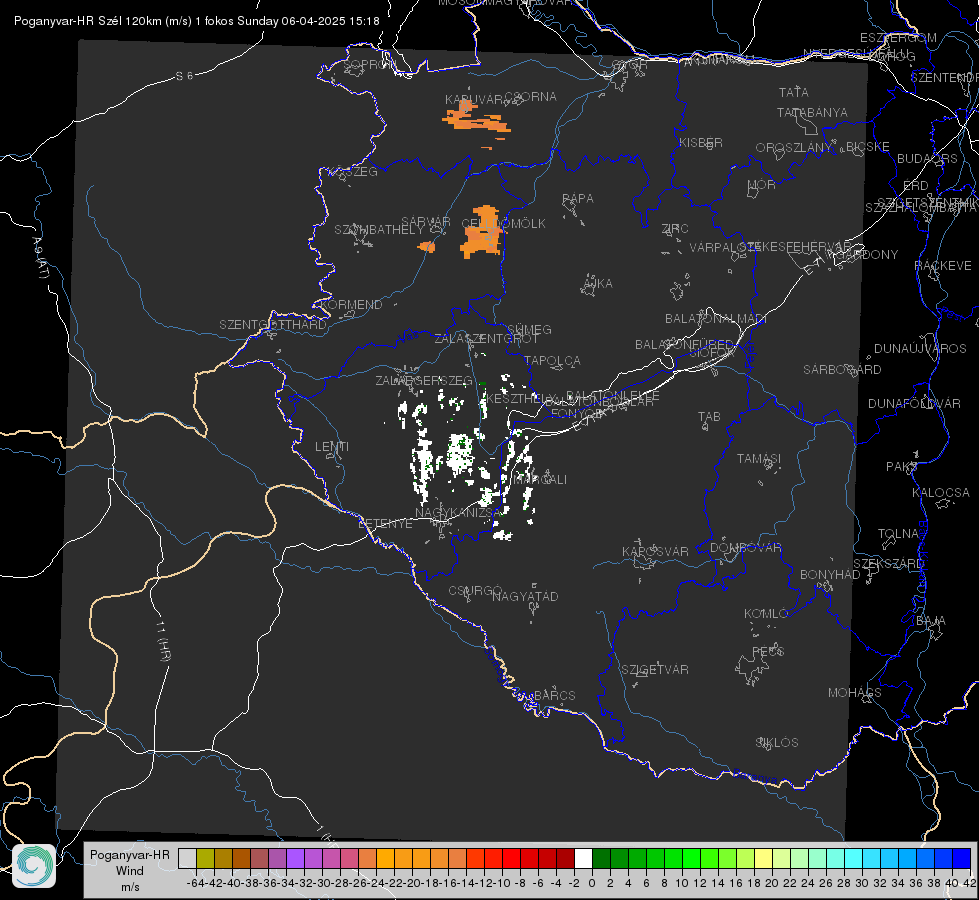
Task: Click the olive swatch between -64 and -42
Action: [x=205, y=858]
